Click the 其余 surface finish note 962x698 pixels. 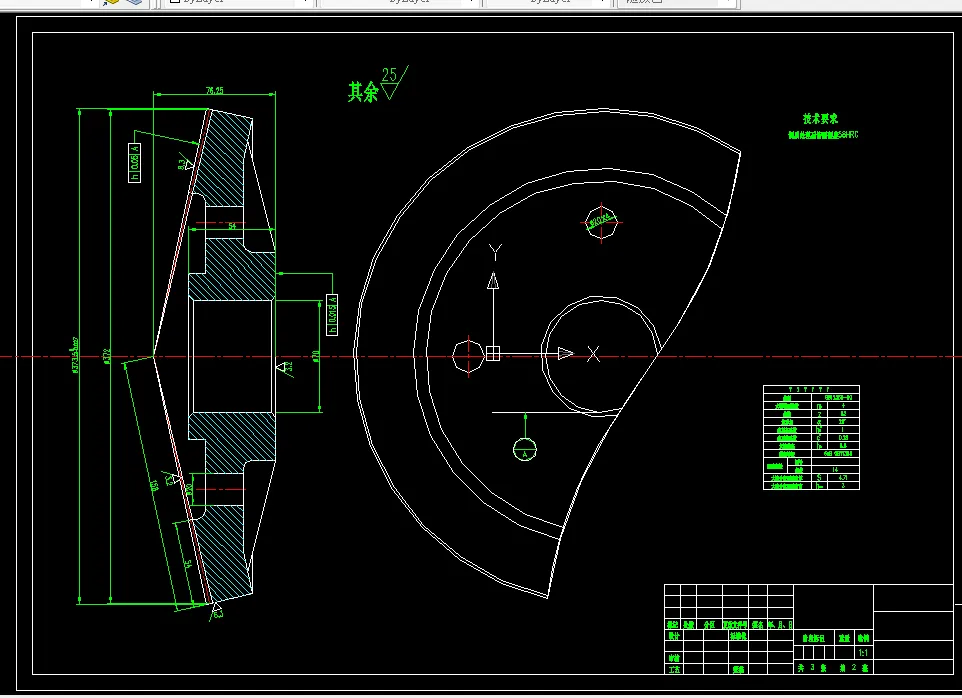[x=363, y=92]
